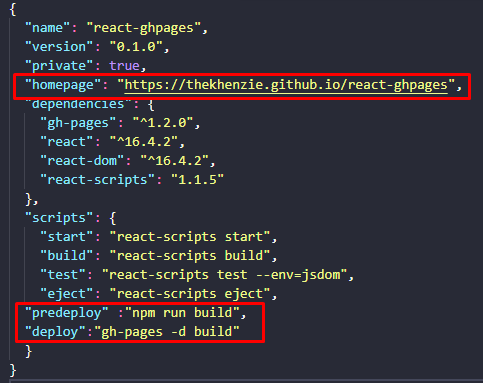The height and width of the screenshot is (383, 483).
Task: Select the "0.1.0" version value
Action: (136, 47)
